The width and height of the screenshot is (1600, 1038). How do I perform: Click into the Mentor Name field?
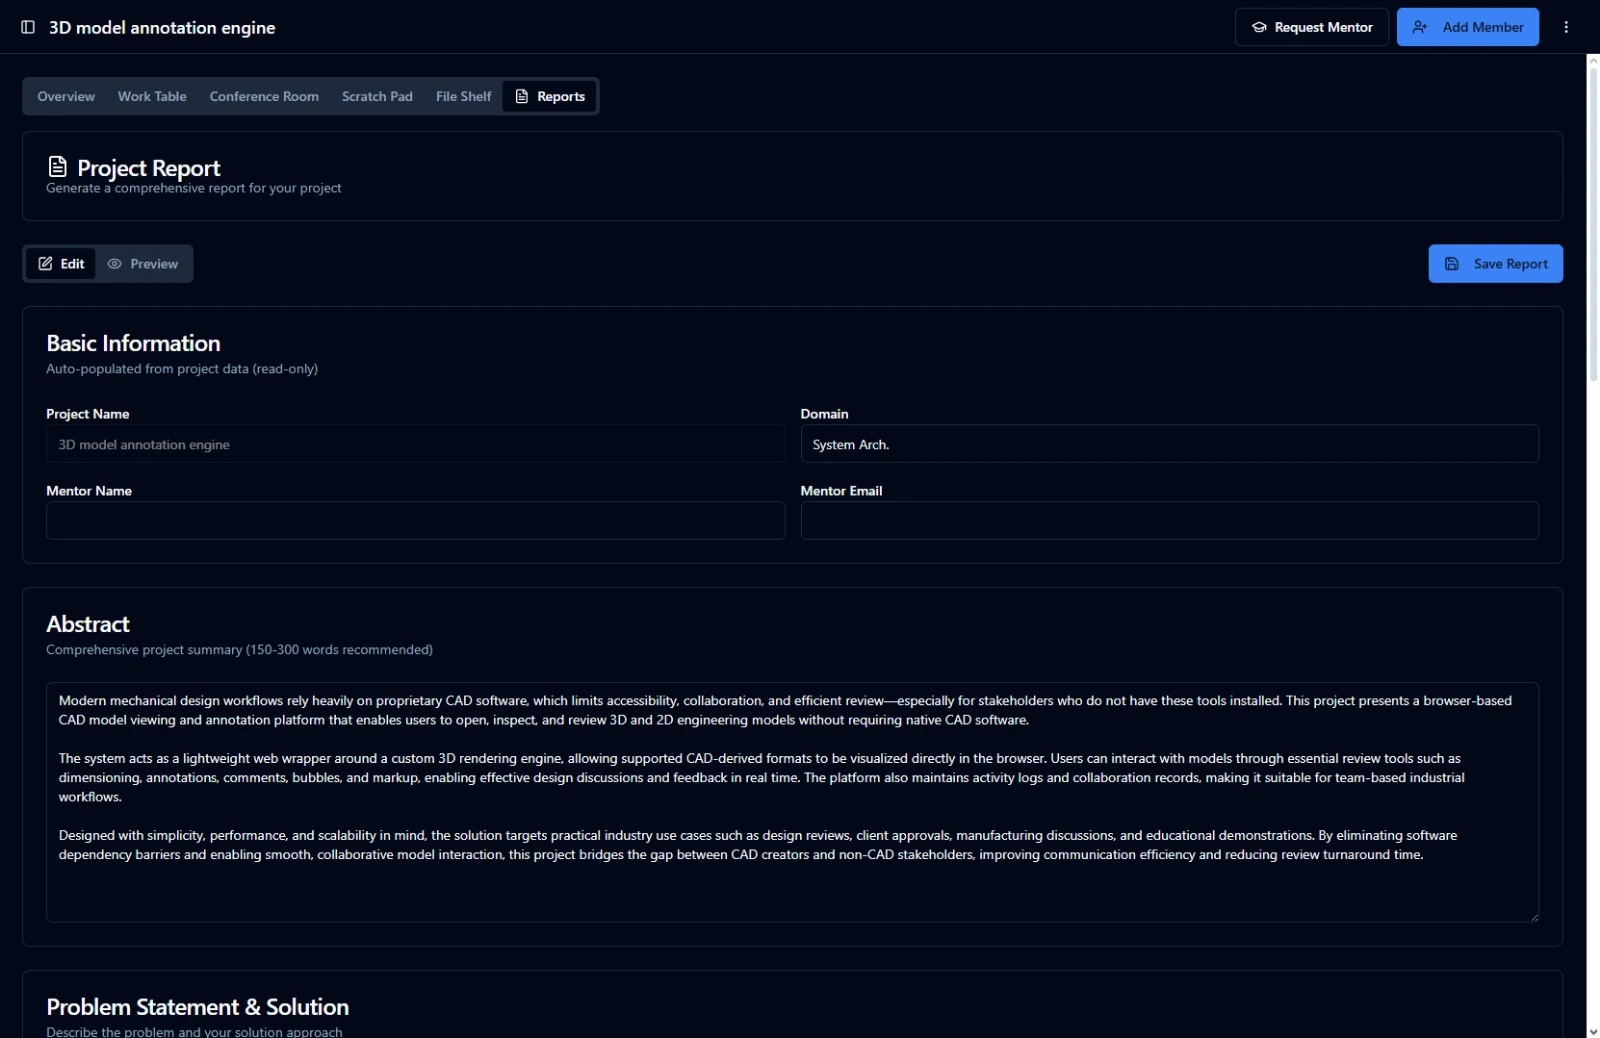point(415,521)
